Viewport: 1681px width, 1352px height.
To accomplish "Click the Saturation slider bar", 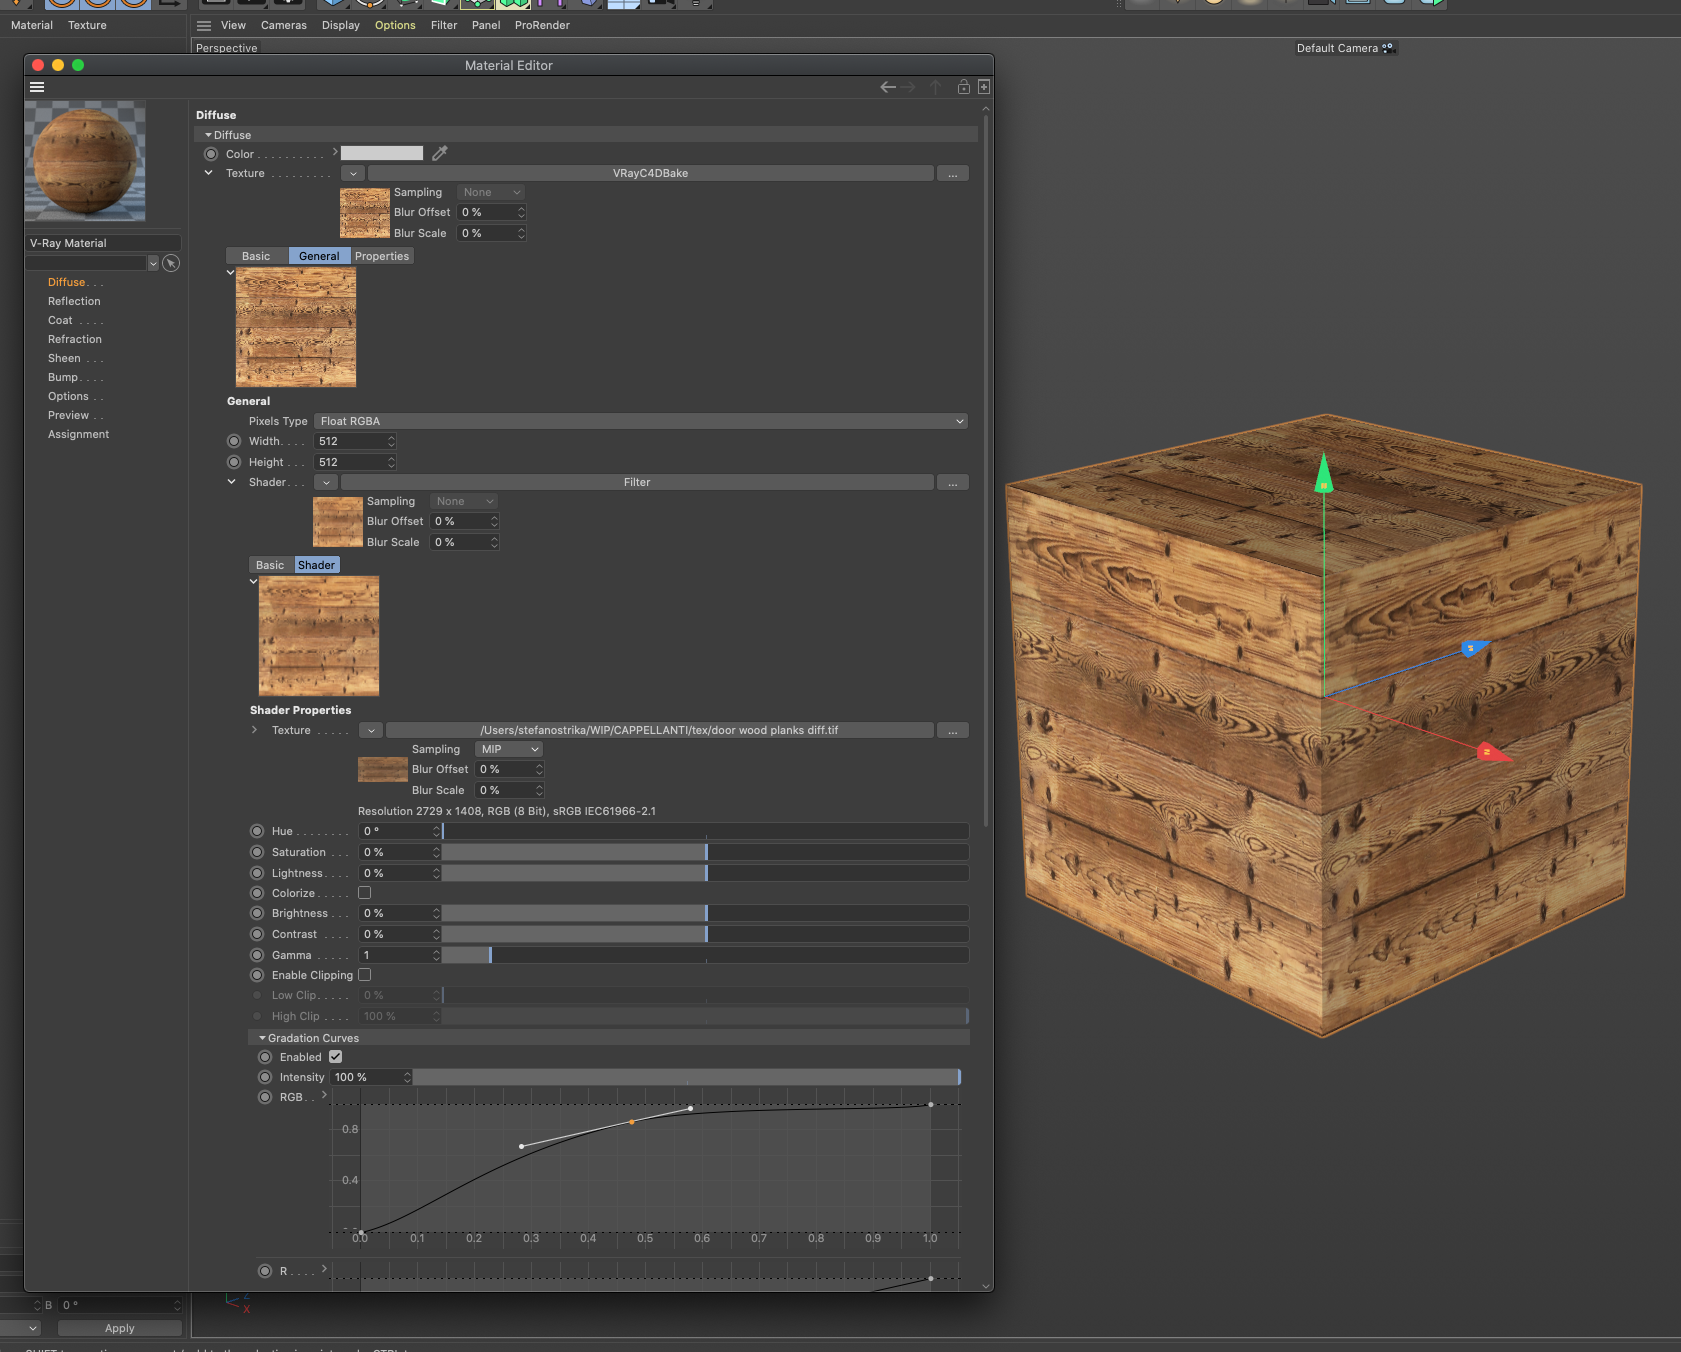I will pos(705,852).
